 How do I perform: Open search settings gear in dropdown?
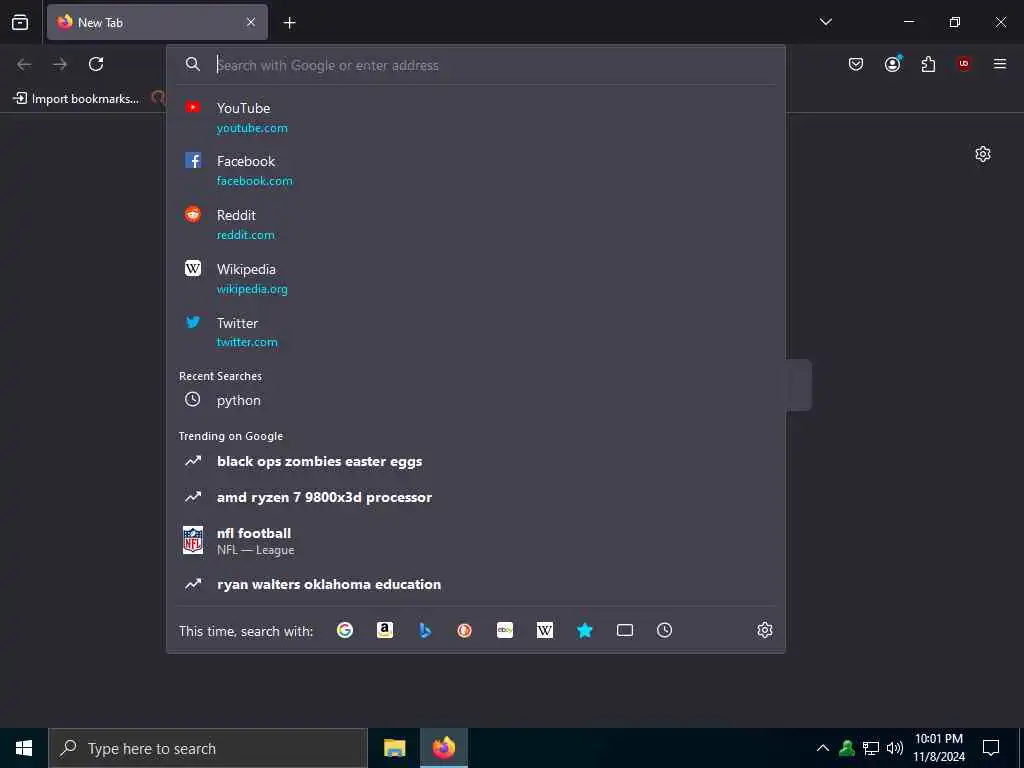coord(765,630)
